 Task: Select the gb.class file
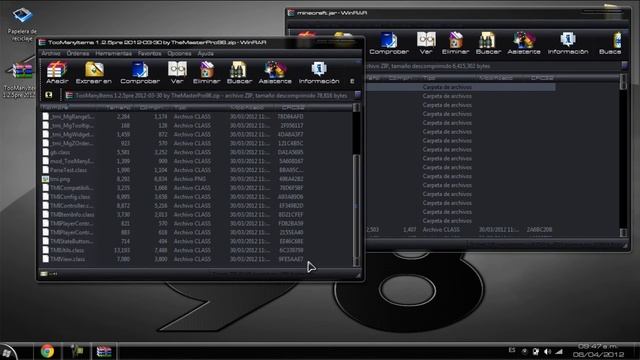point(60,152)
